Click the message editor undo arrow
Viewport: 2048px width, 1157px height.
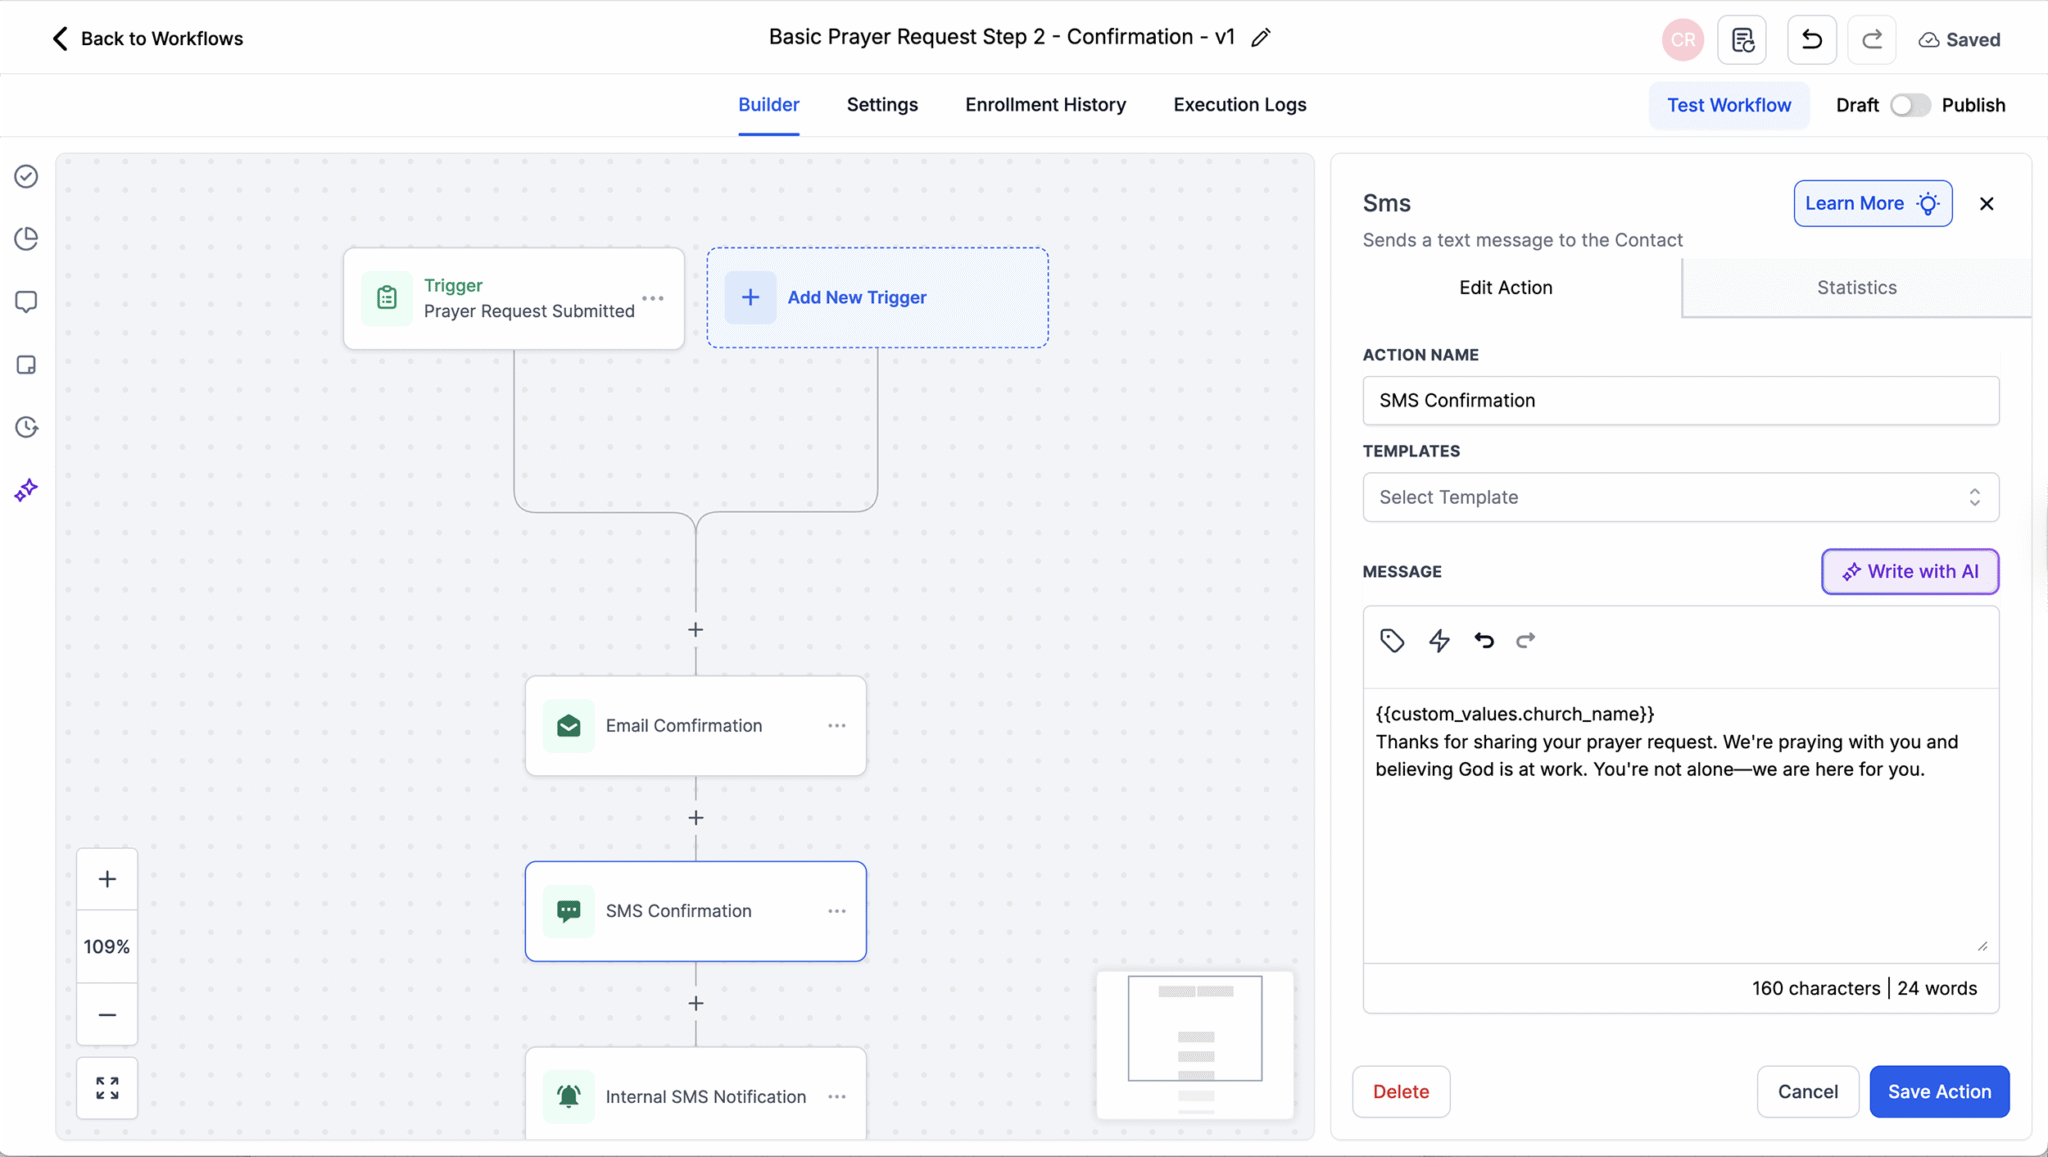[x=1484, y=640]
